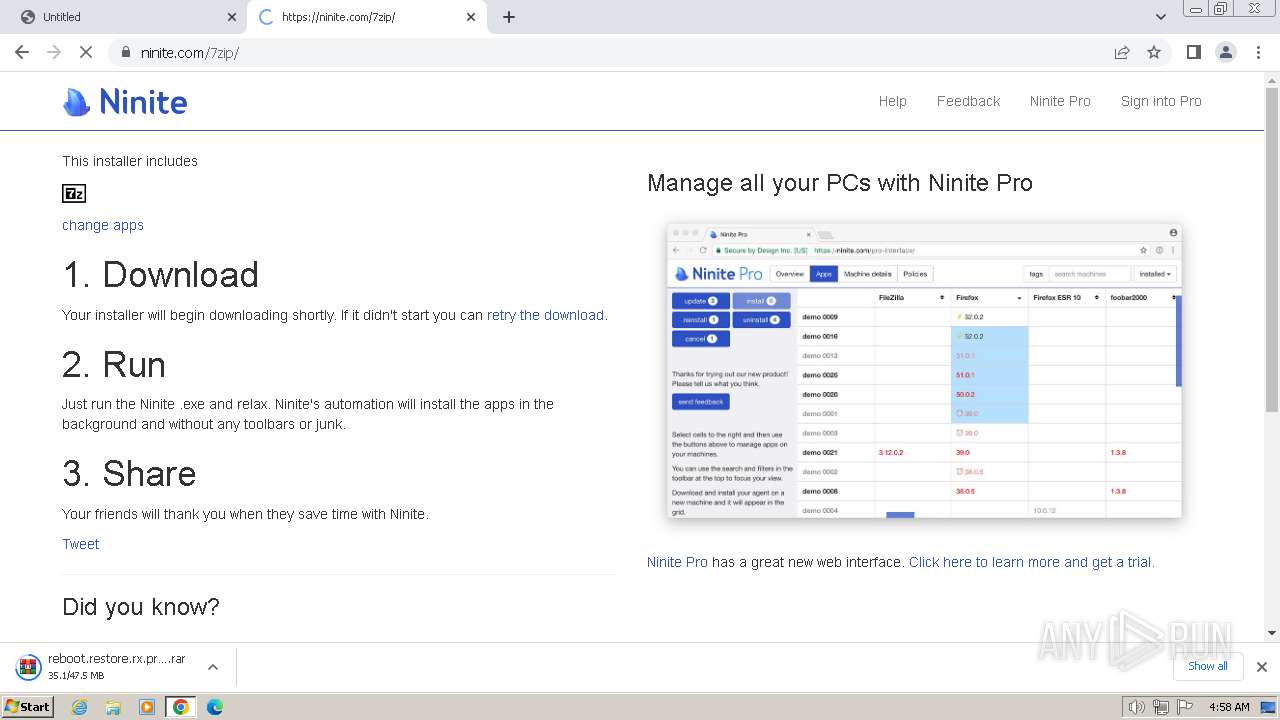Viewport: 1280px width, 720px height.
Task: Click the scrollbar down arrow
Action: pyautogui.click(x=1272, y=633)
